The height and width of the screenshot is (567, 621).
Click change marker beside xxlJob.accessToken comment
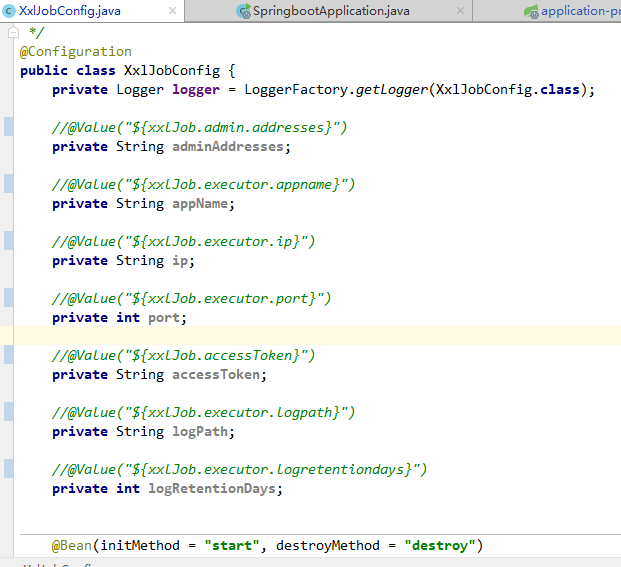tap(8, 355)
